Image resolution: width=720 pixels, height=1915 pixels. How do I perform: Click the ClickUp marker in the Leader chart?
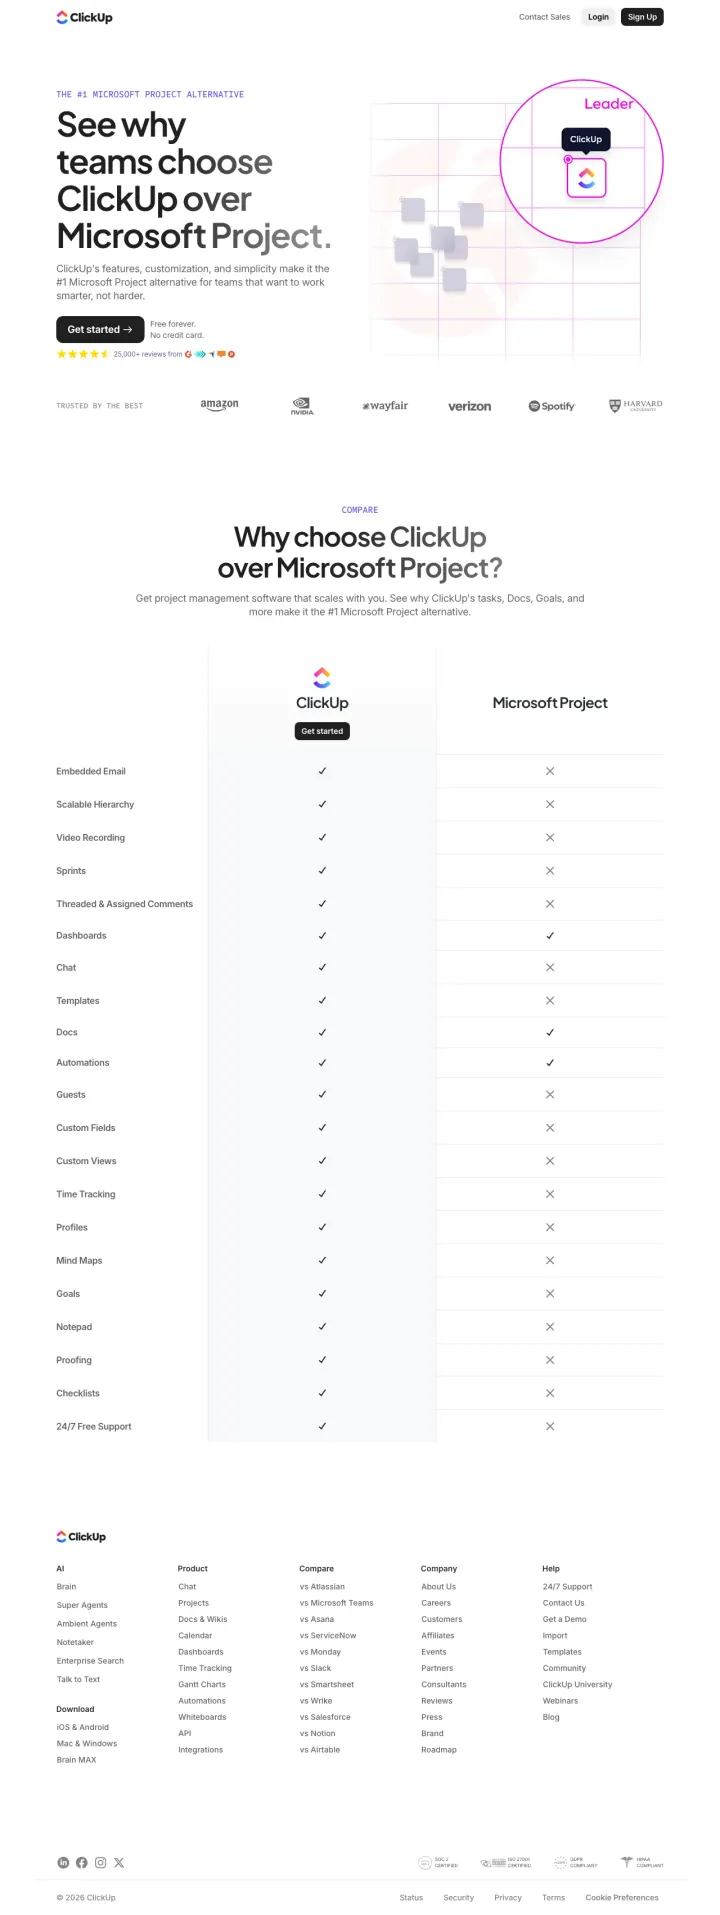(586, 178)
